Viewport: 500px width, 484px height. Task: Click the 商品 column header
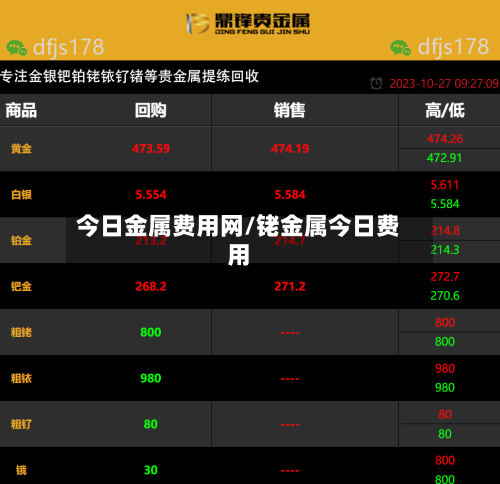click(21, 110)
